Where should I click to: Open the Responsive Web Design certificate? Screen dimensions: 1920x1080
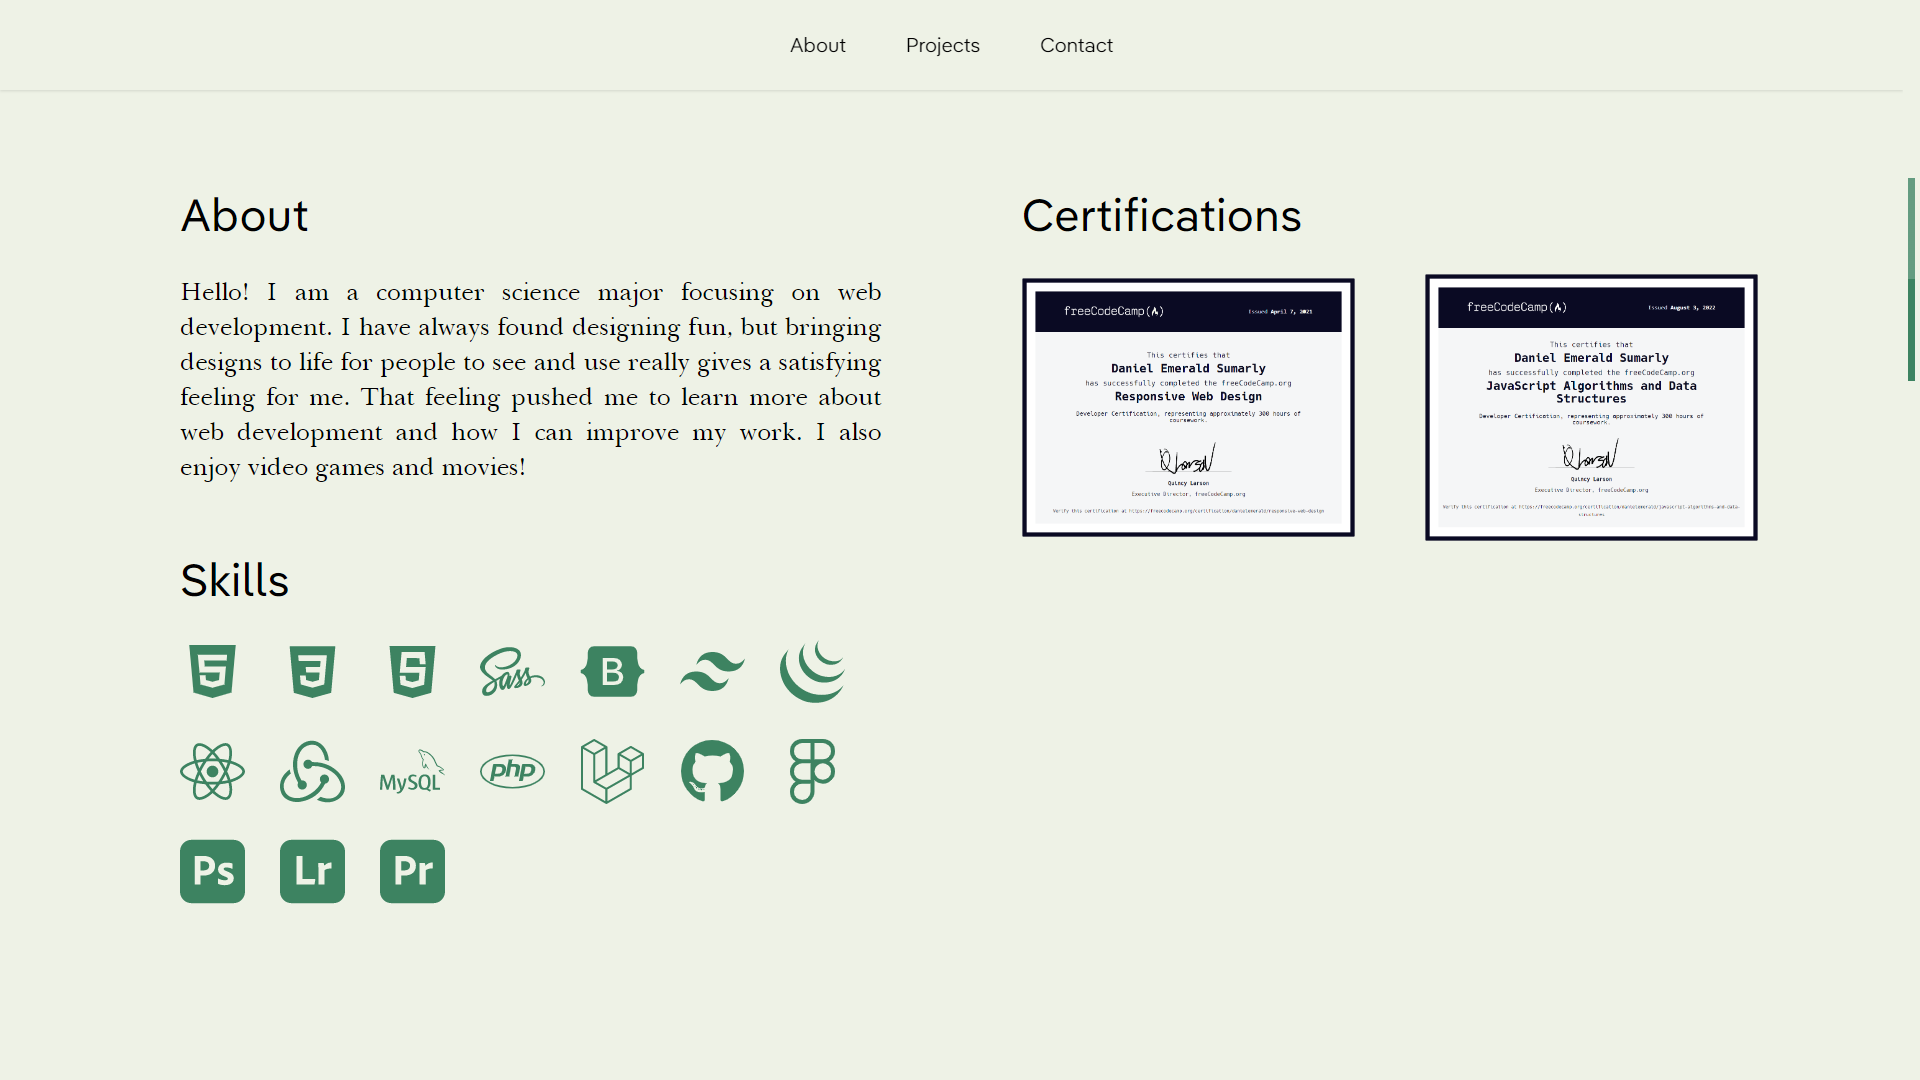coord(1188,407)
